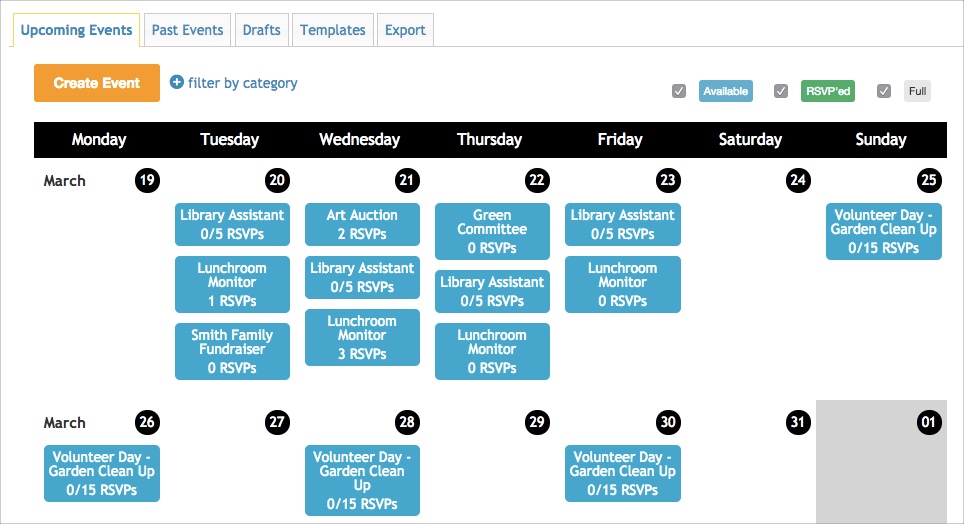The width and height of the screenshot is (964, 524).
Task: Click the green RSVP'ed legend swatch
Action: point(828,92)
